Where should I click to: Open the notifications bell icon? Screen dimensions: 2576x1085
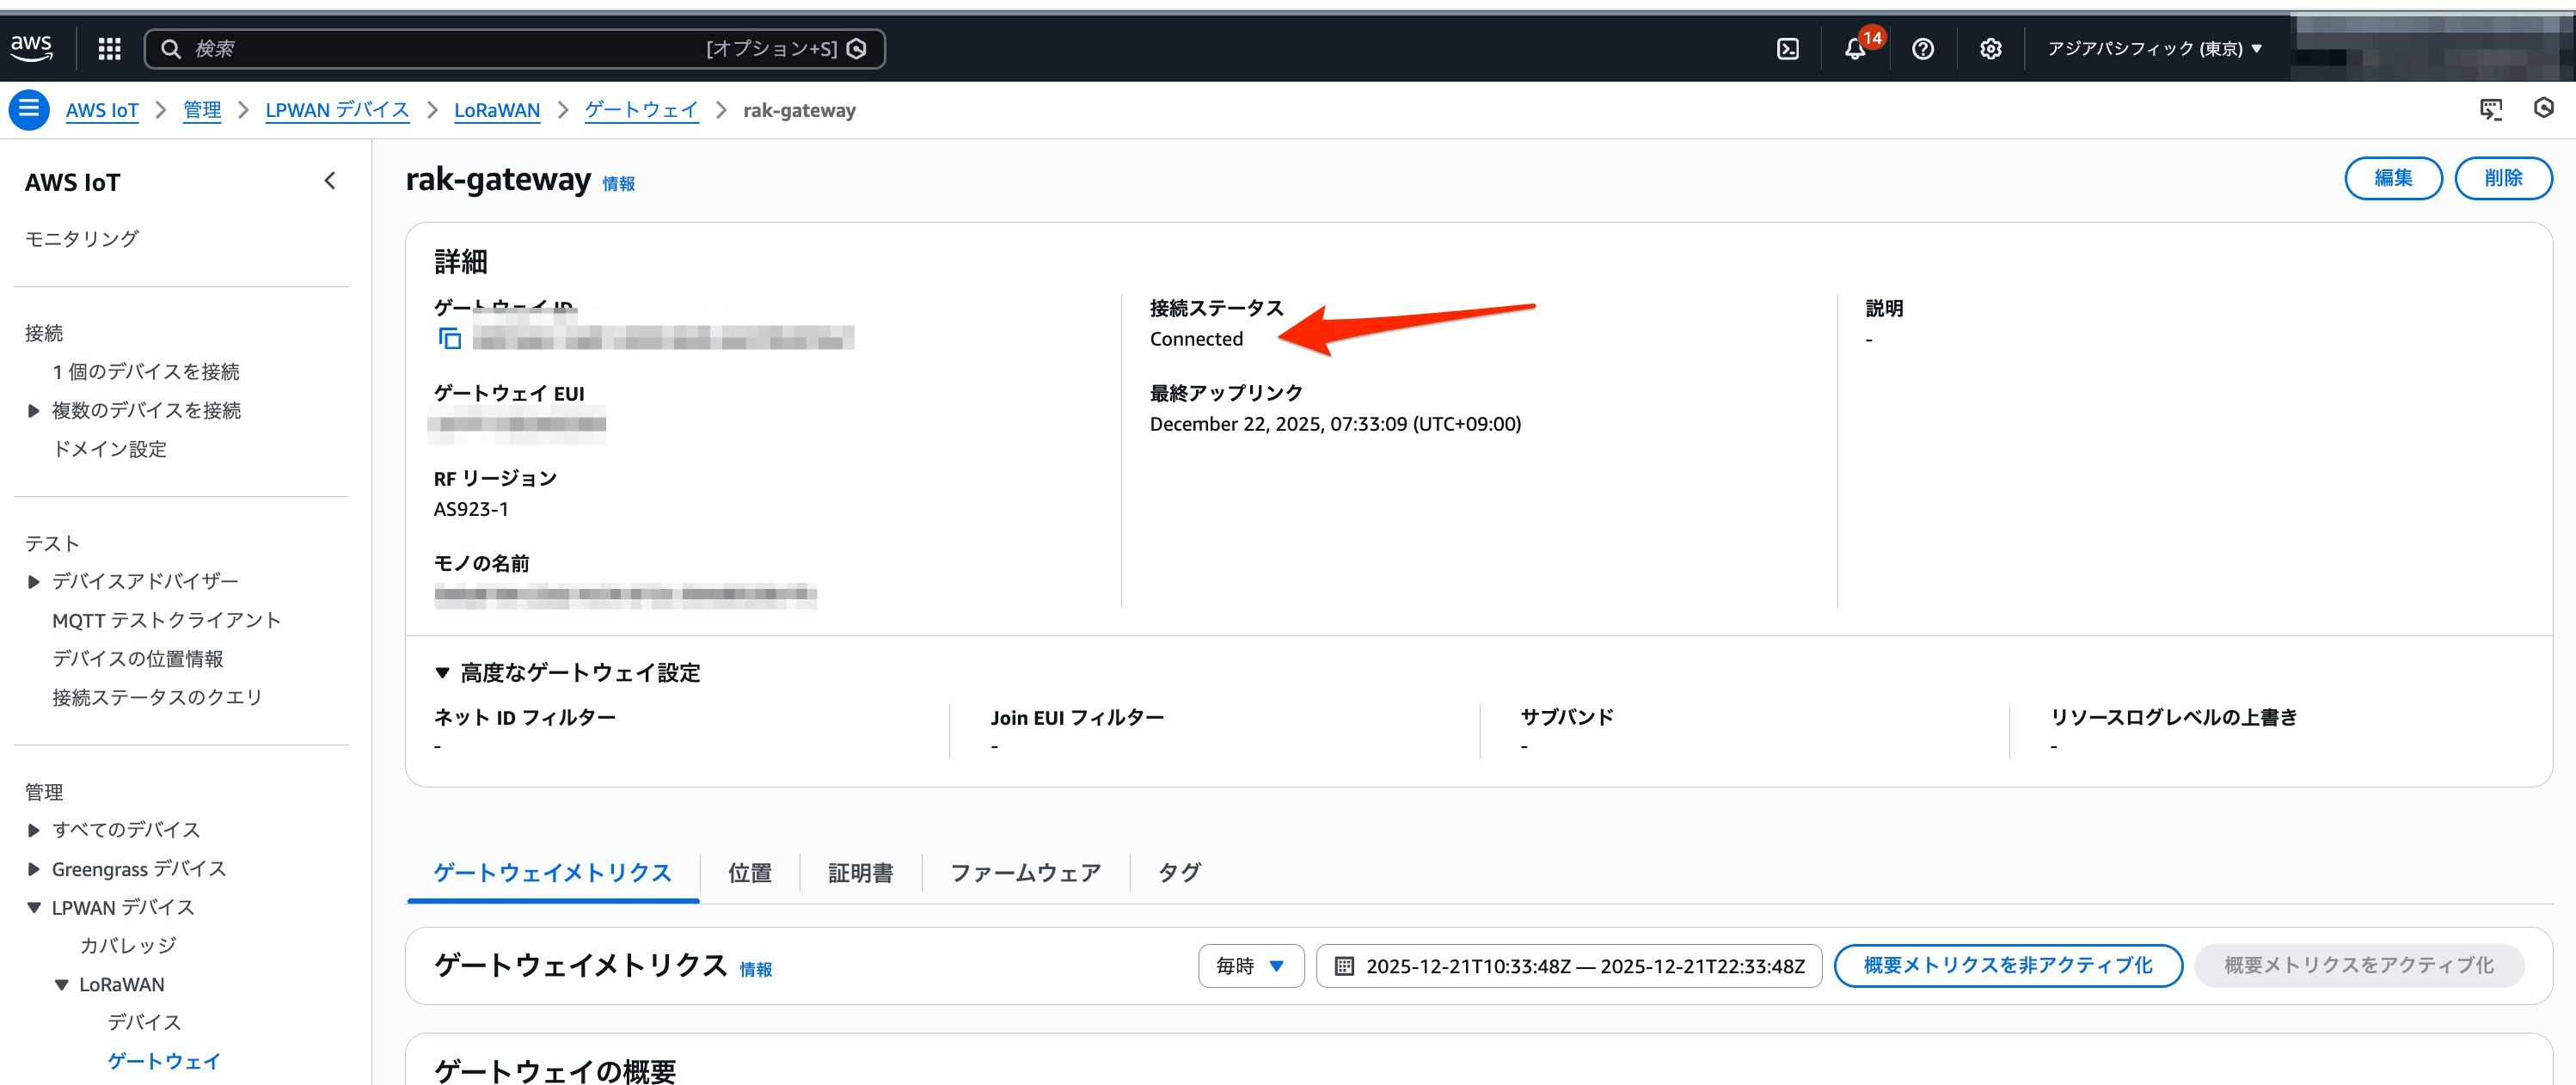coord(1855,49)
